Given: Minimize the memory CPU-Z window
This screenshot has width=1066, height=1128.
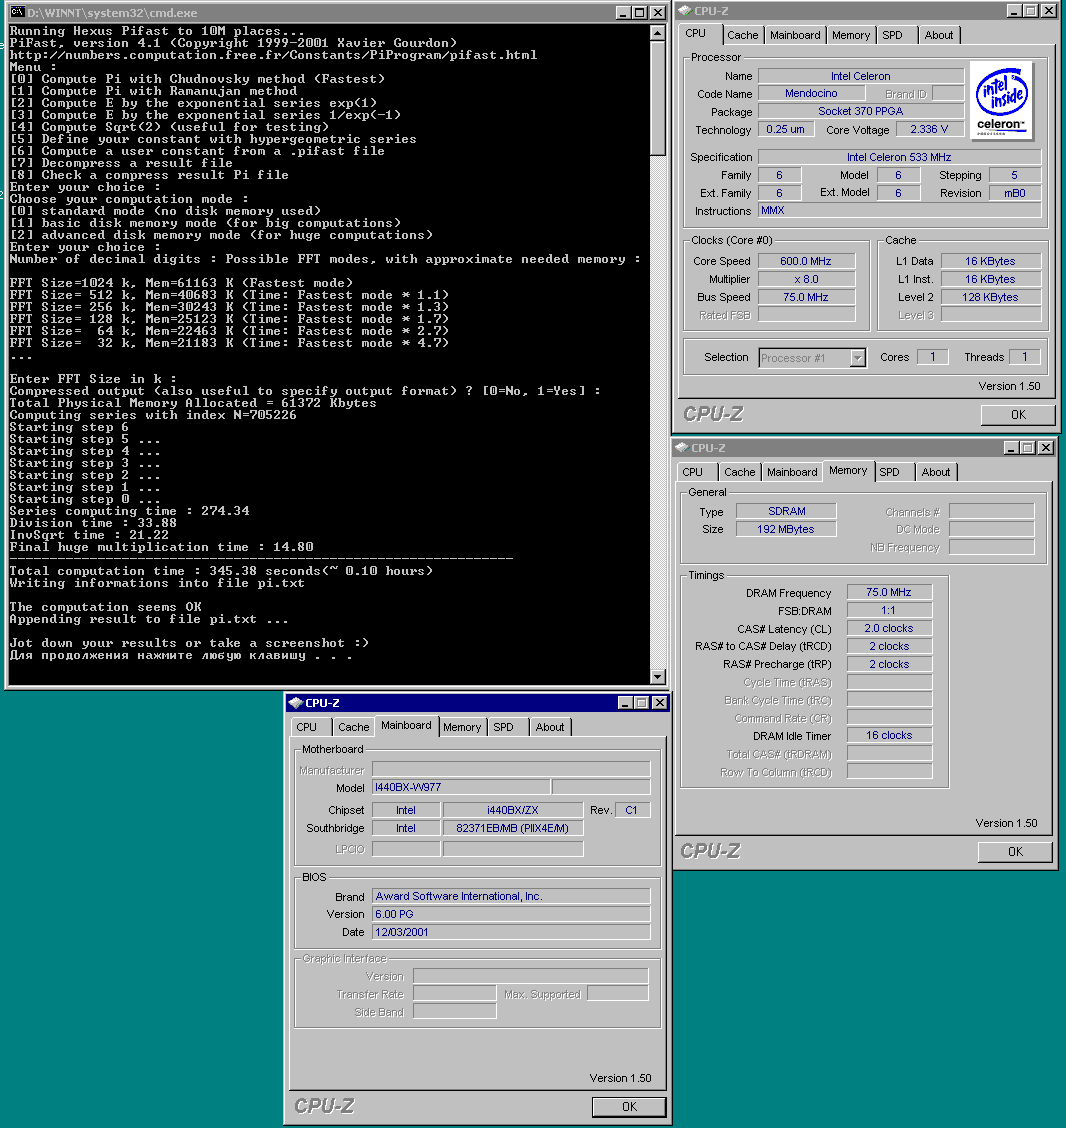Looking at the screenshot, I should tap(1011, 447).
